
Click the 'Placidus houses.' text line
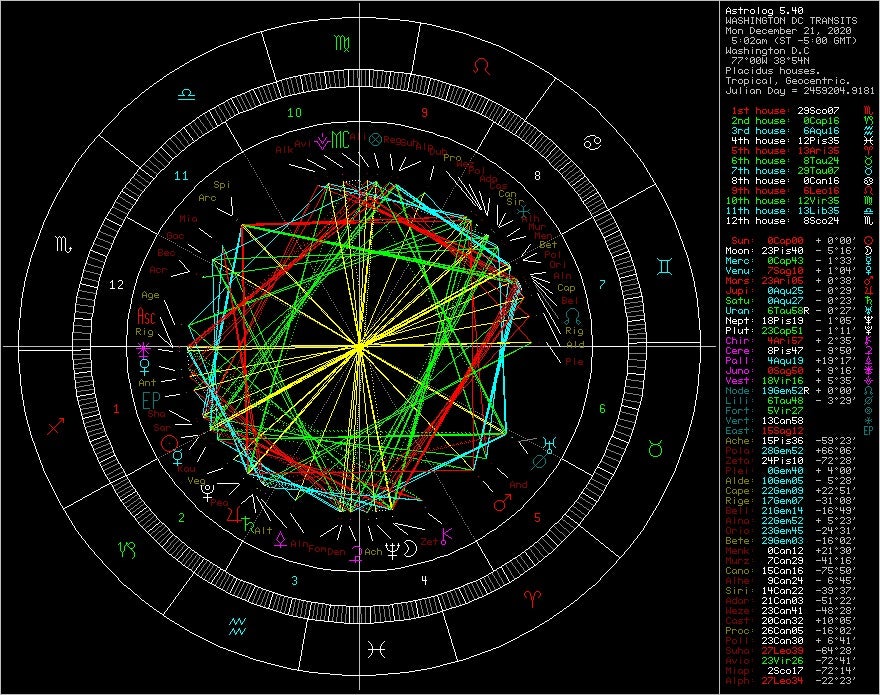coord(773,71)
